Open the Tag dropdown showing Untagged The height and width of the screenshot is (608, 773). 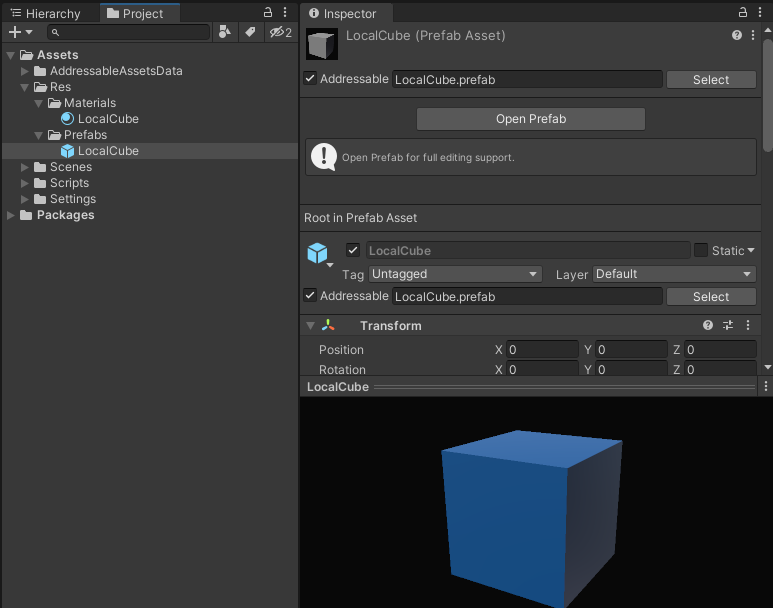click(x=455, y=274)
